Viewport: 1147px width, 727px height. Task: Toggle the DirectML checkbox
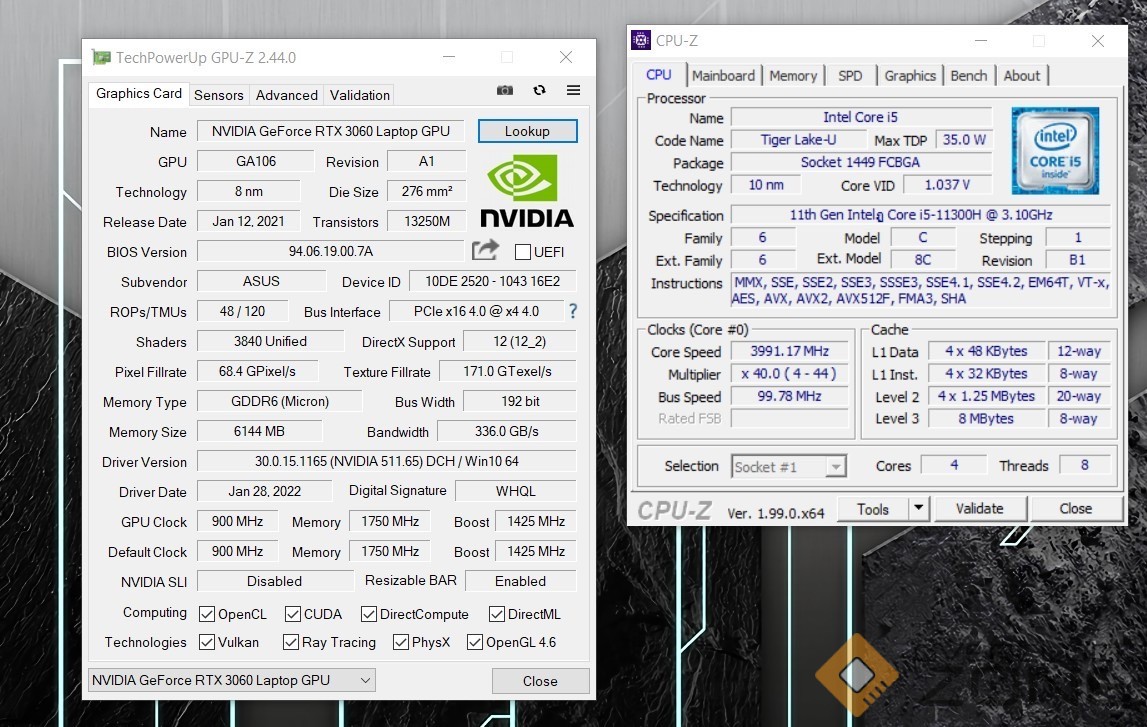497,614
